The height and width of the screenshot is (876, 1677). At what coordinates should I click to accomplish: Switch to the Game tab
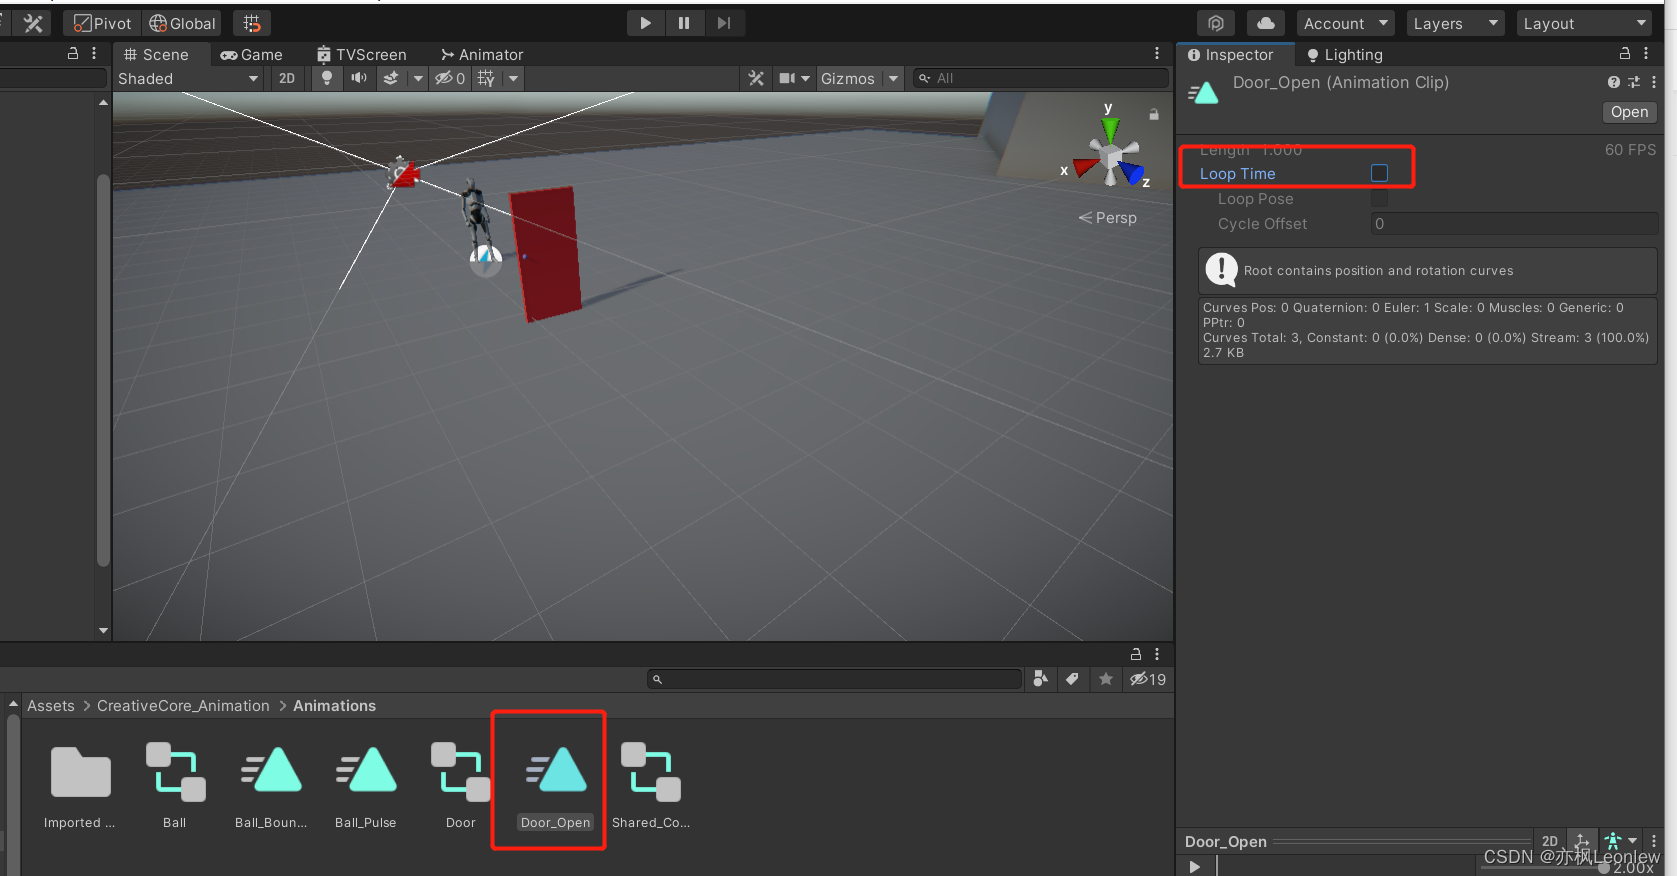pyautogui.click(x=252, y=55)
